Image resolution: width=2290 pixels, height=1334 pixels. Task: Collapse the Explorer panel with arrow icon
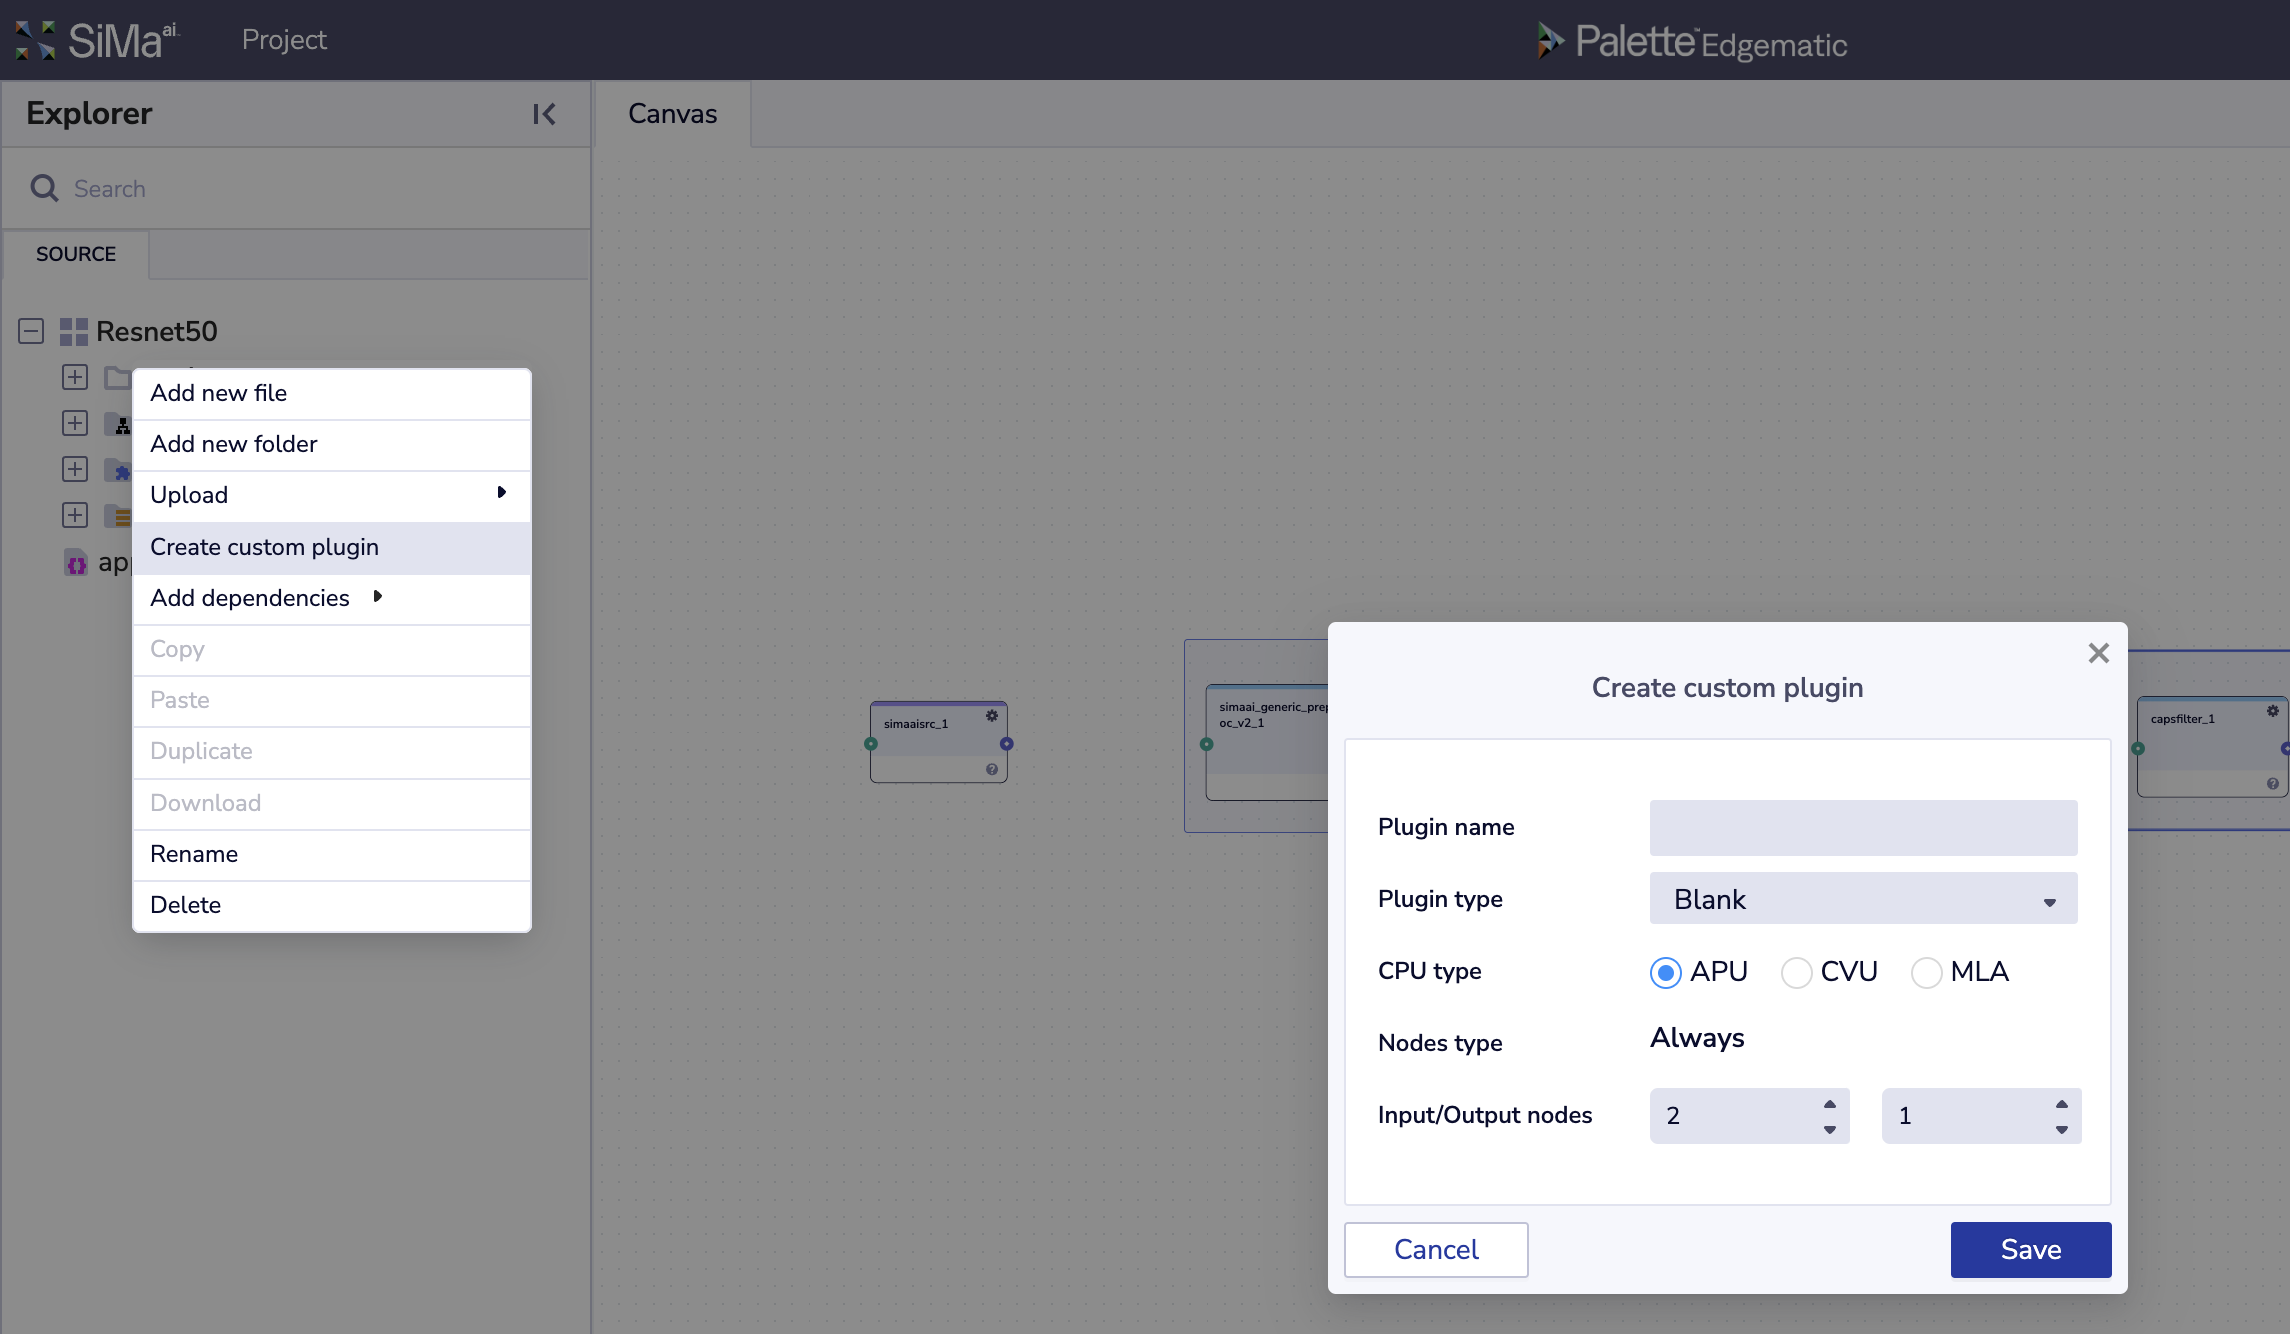[544, 114]
